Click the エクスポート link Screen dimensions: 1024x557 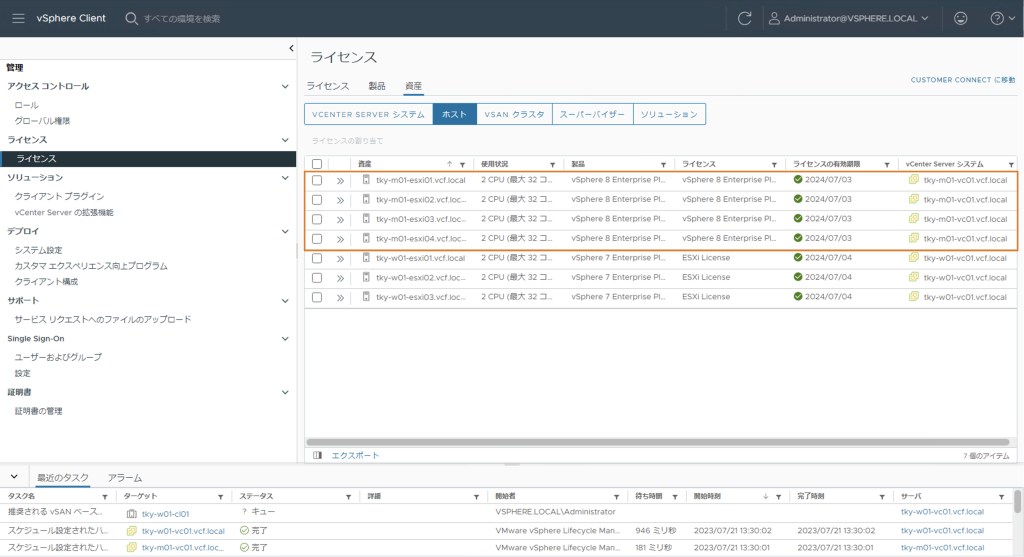(x=355, y=455)
